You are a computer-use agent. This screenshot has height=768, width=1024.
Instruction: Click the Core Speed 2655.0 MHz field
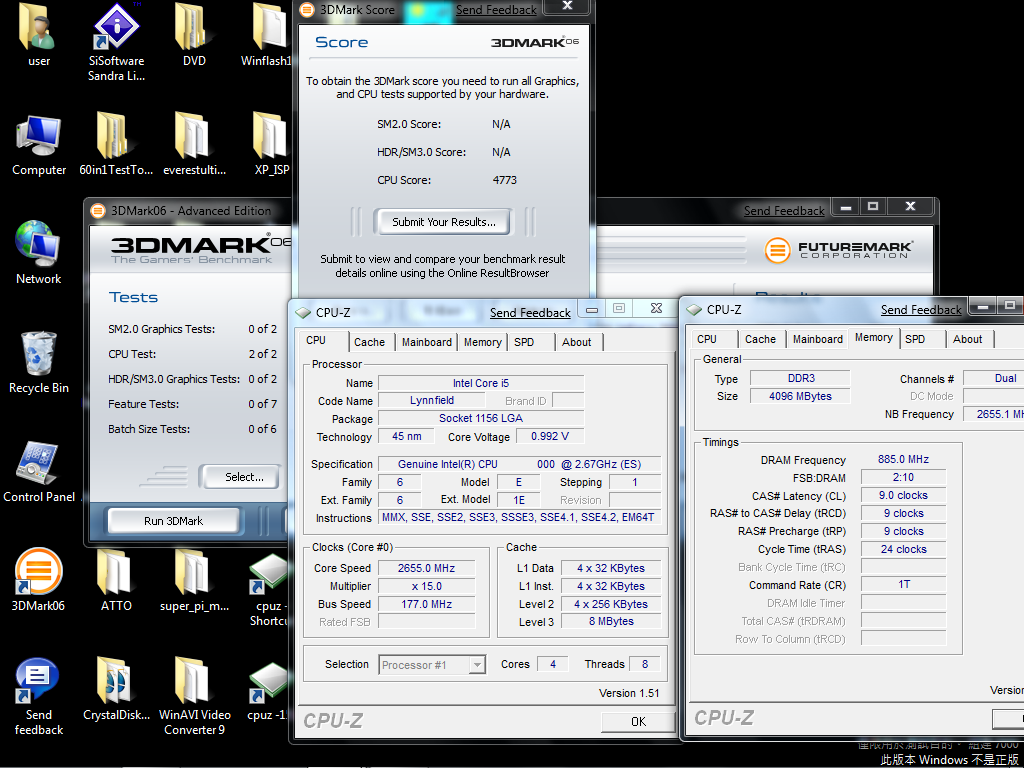[x=426, y=568]
